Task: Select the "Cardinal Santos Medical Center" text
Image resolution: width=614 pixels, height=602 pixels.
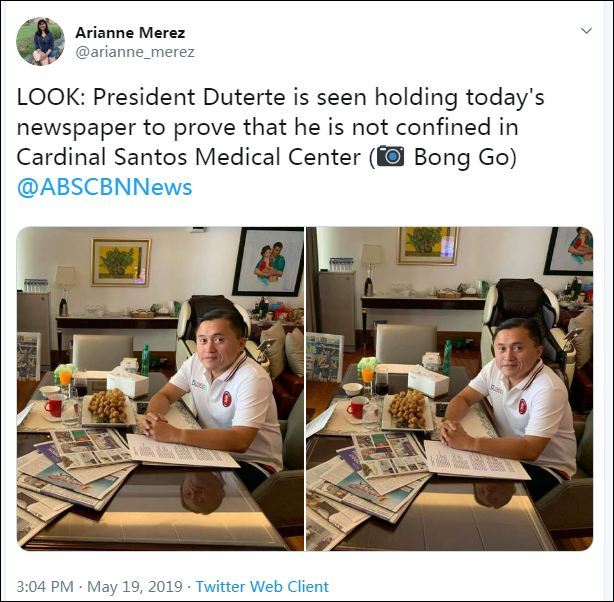Action: point(188,157)
